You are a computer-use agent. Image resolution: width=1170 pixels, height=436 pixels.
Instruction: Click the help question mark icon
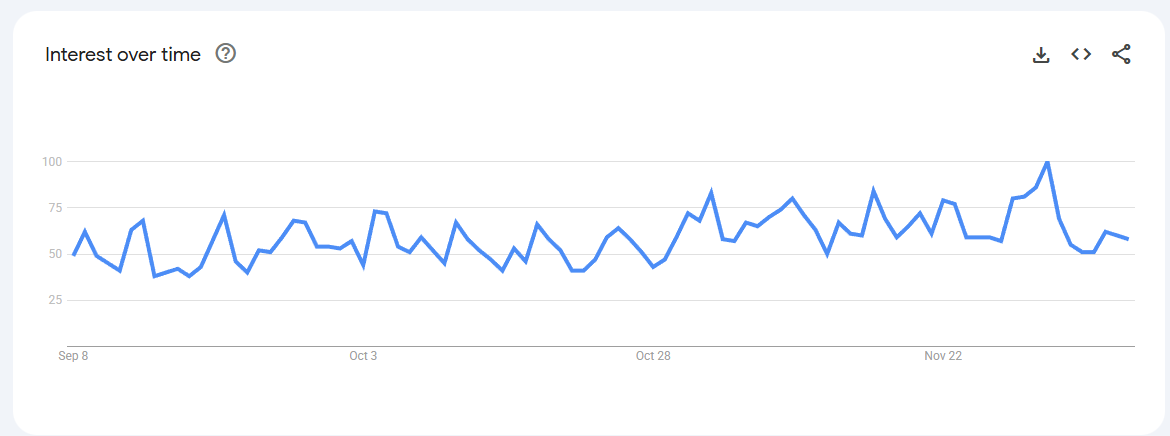[x=226, y=54]
